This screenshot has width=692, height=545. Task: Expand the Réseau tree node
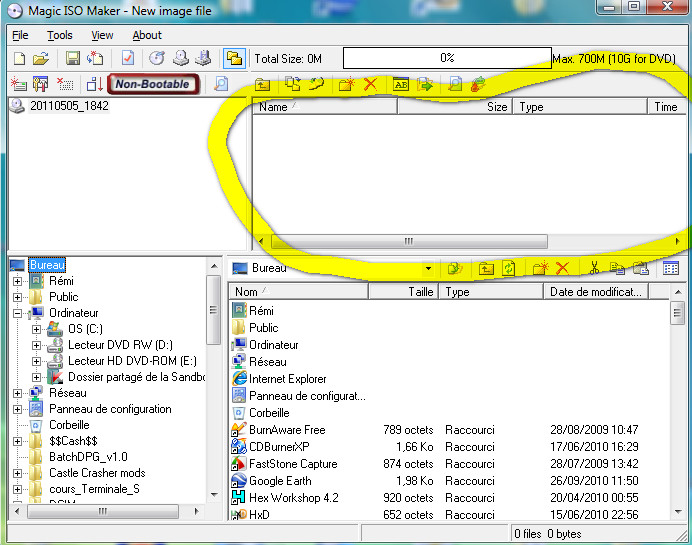tap(17, 393)
